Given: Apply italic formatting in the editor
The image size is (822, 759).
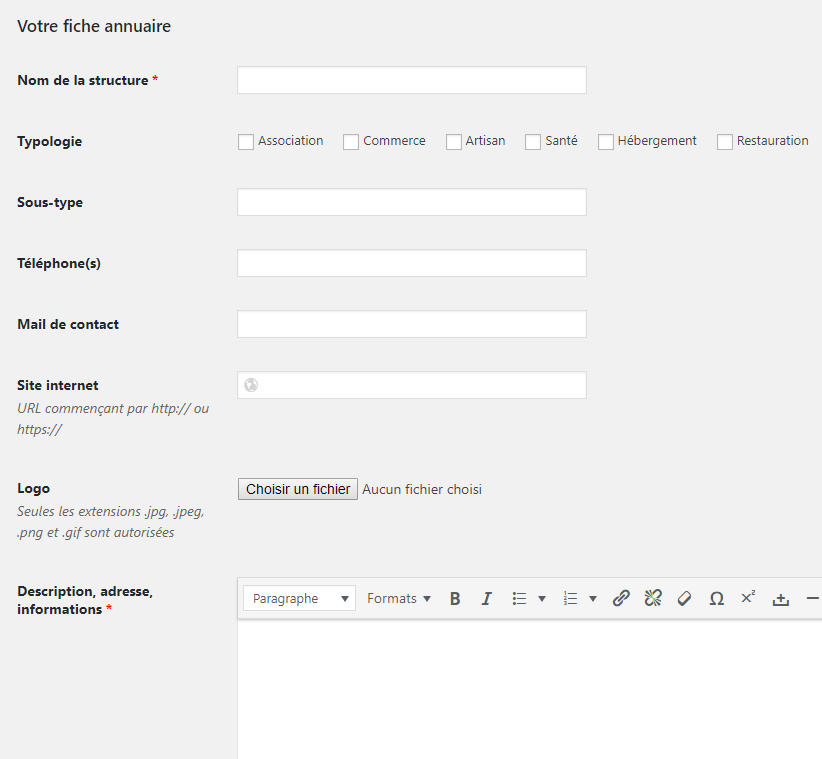Looking at the screenshot, I should point(487,599).
